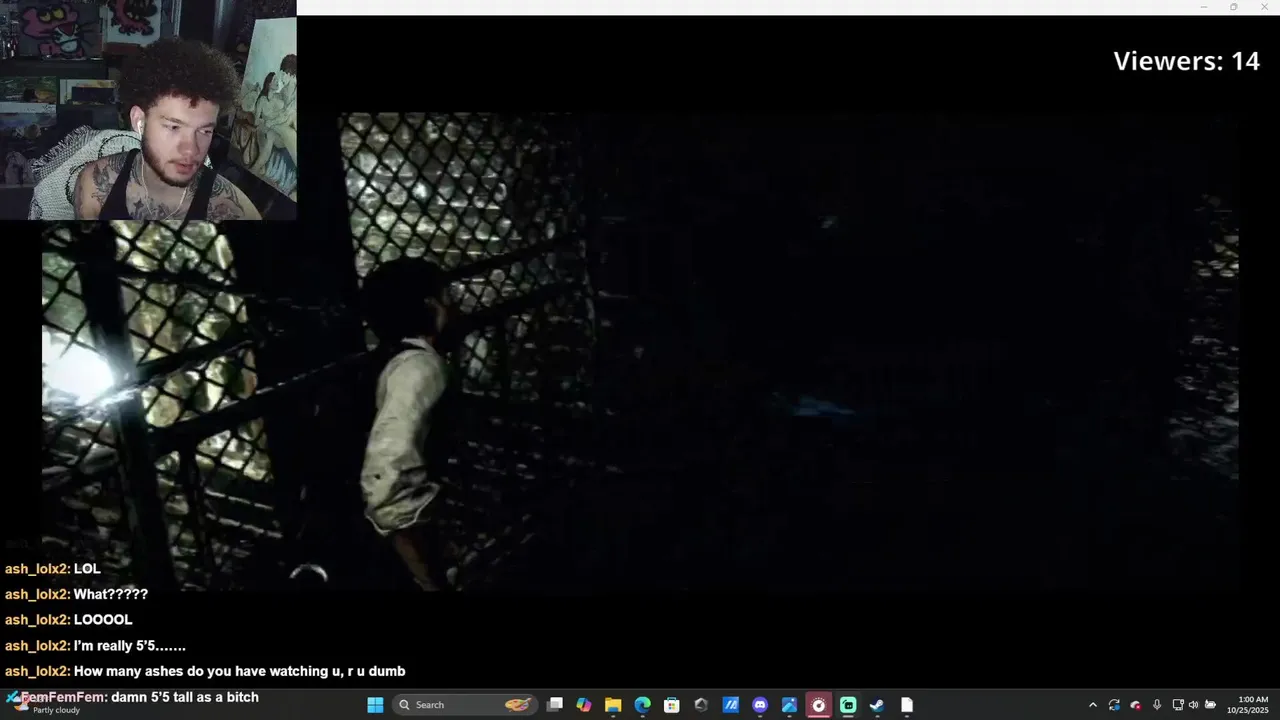Restore down the stream window
The width and height of the screenshot is (1280, 720).
point(1233,7)
